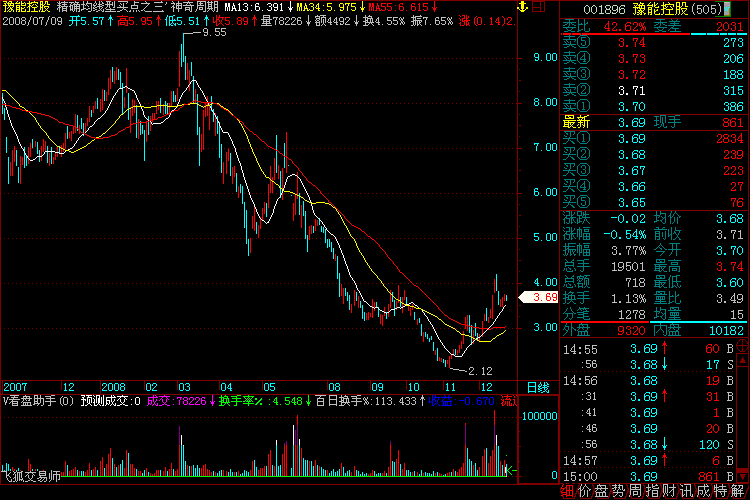Switch to the 细 tab
The width and height of the screenshot is (750, 500).
tap(567, 491)
